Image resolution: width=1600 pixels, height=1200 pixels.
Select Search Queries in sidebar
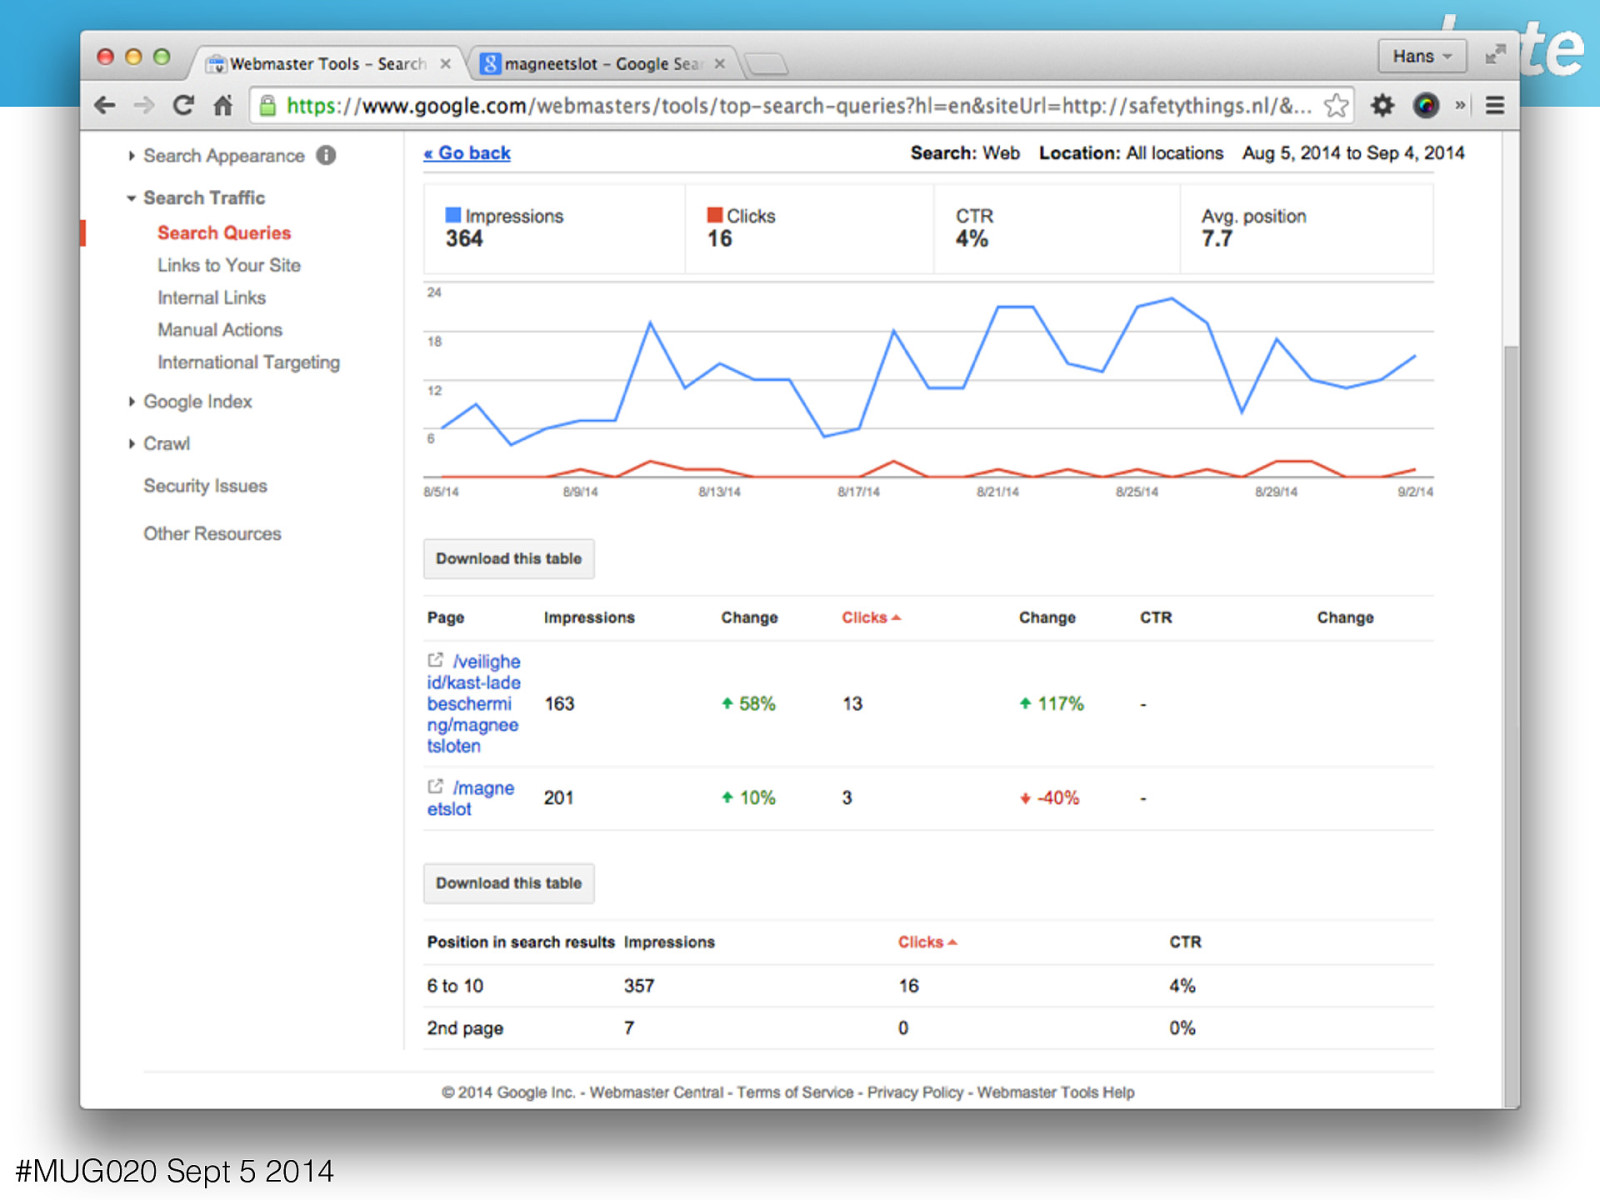pyautogui.click(x=224, y=232)
